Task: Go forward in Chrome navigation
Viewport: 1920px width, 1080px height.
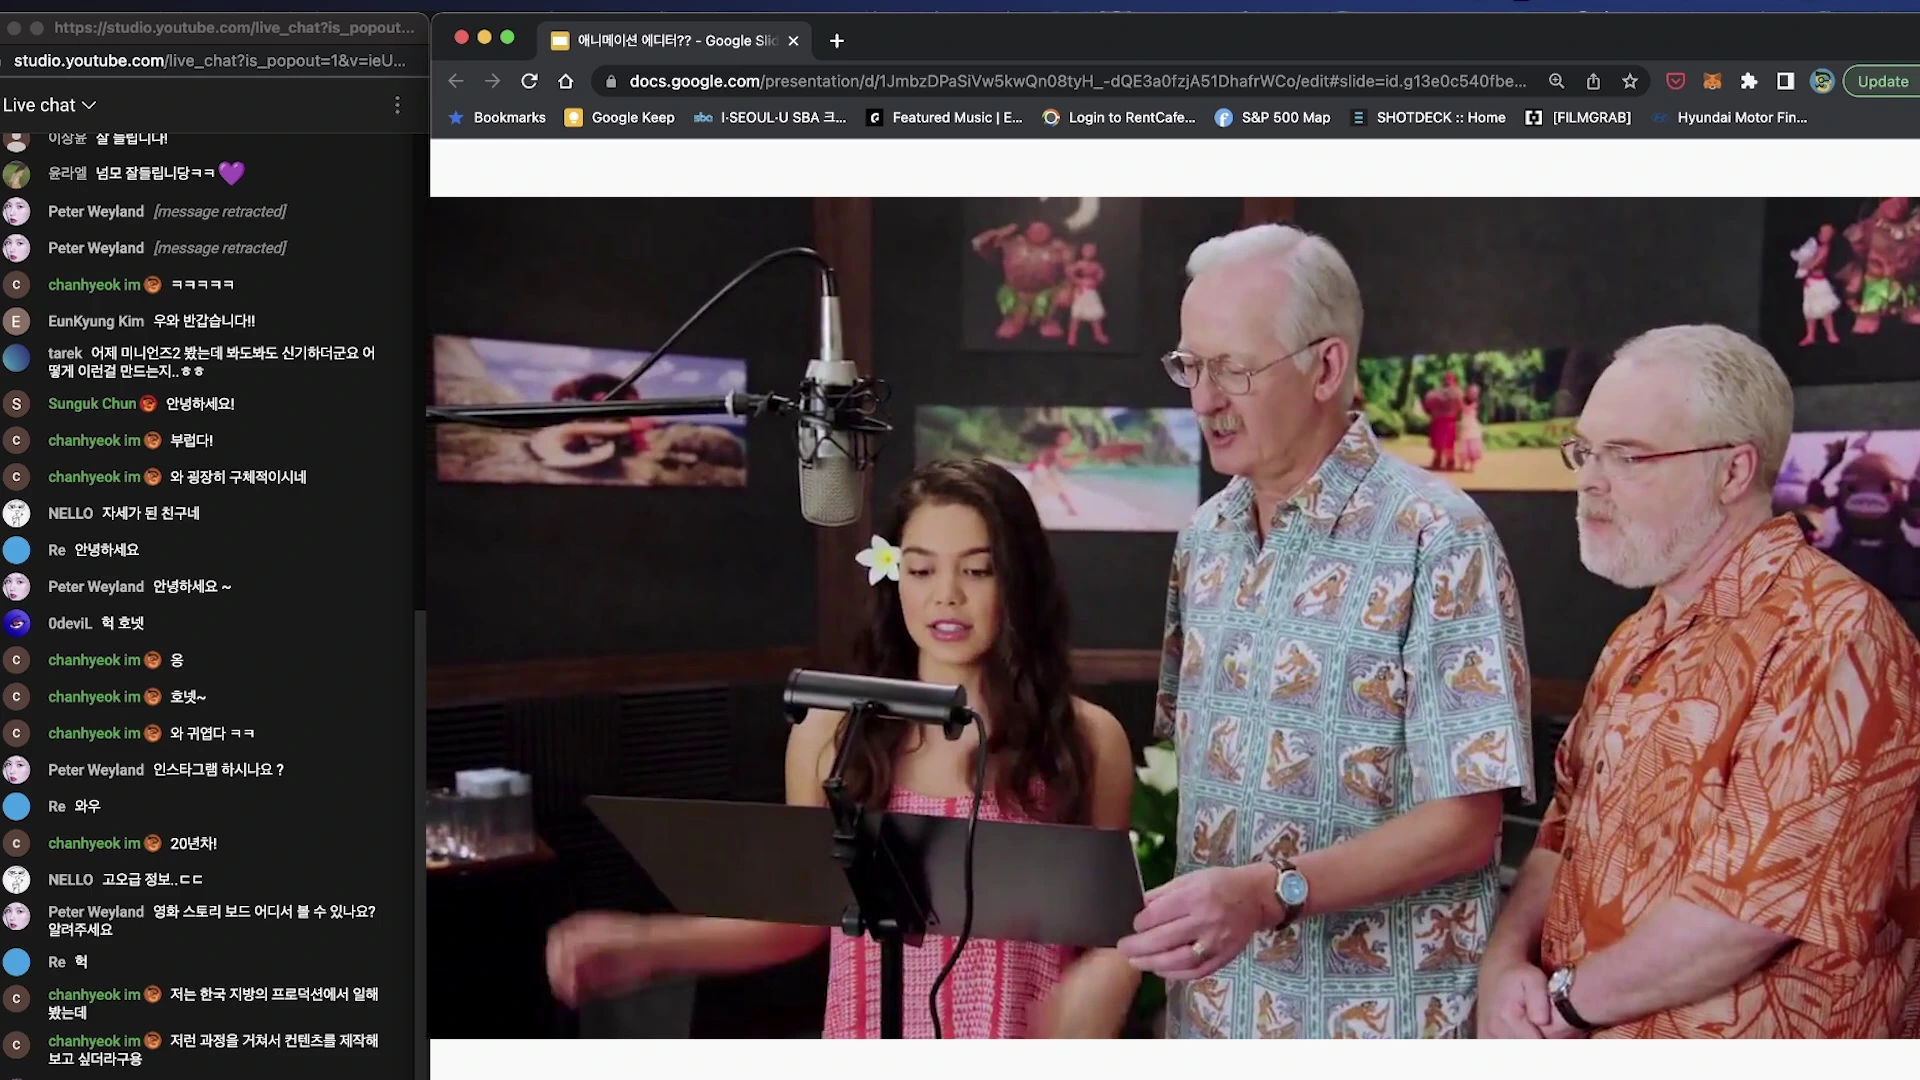Action: 492,81
